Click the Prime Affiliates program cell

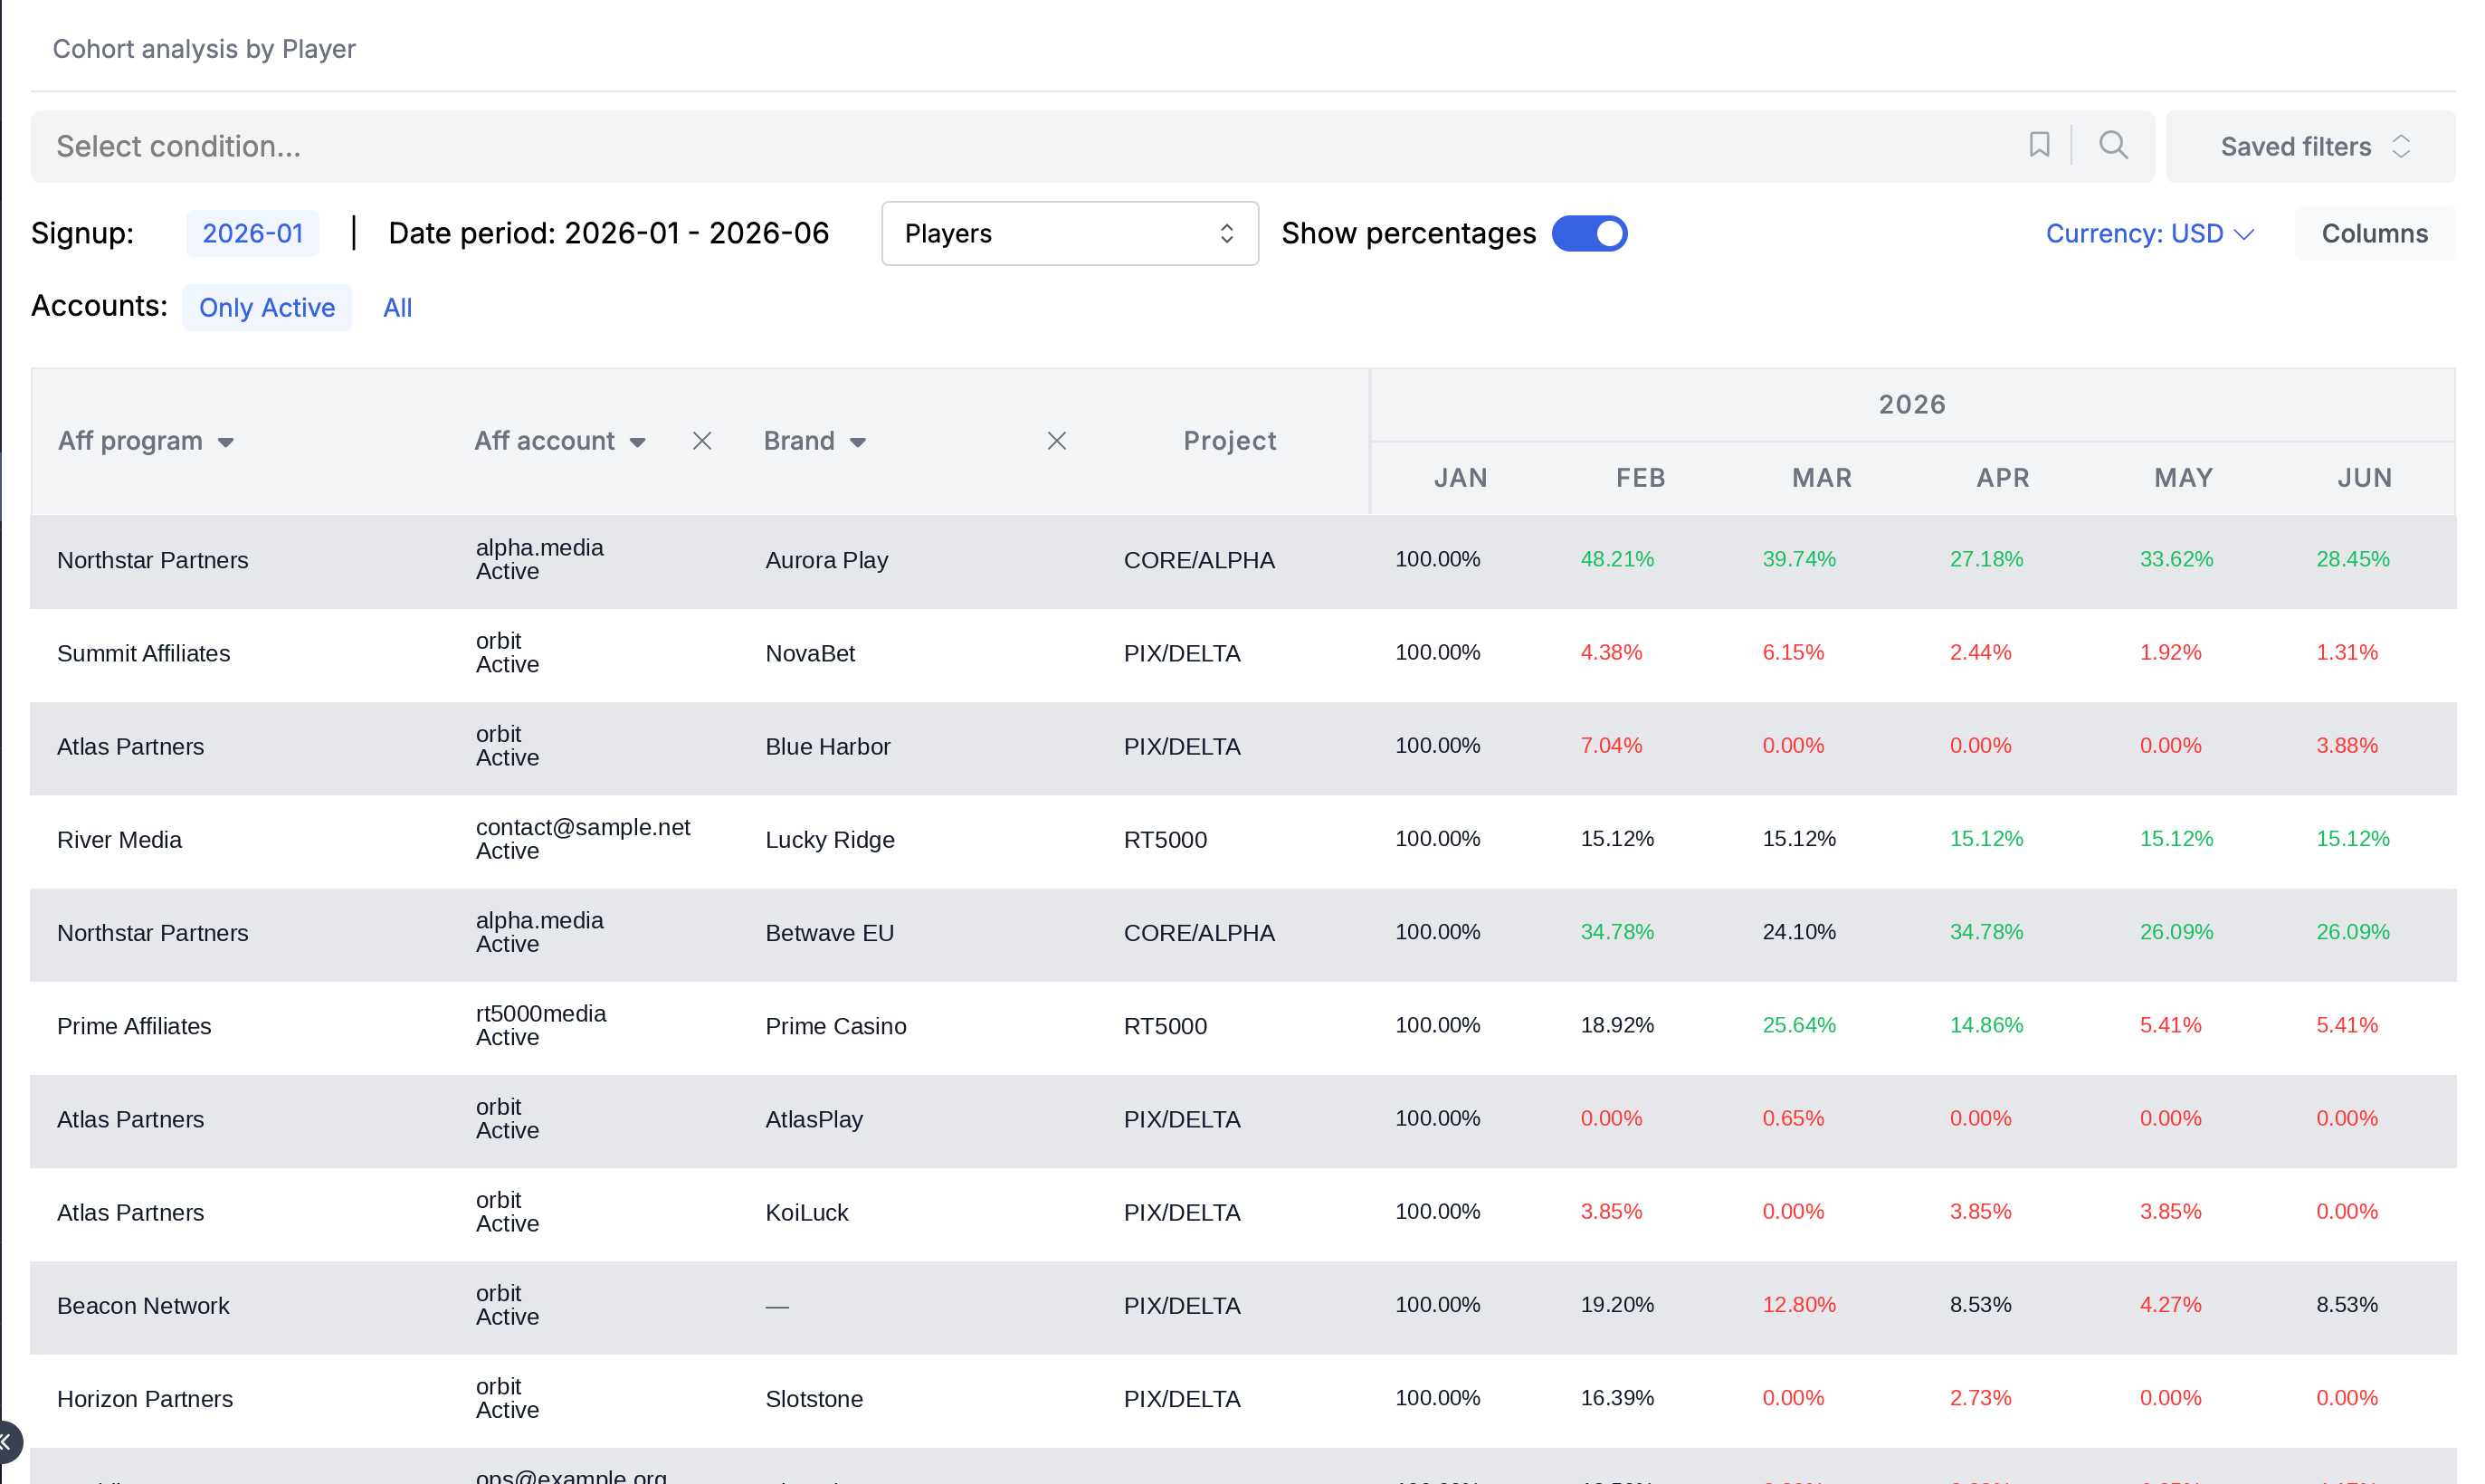click(134, 1026)
